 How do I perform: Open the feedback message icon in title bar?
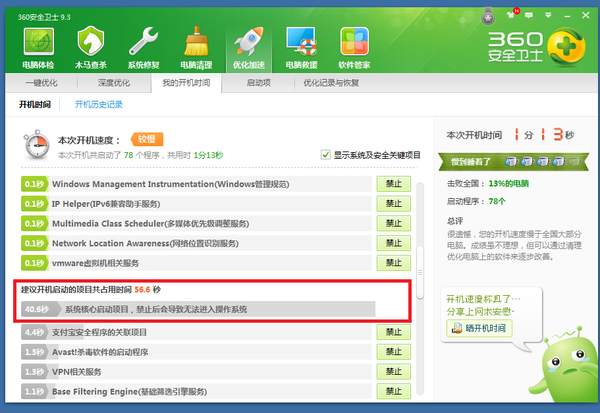529,15
